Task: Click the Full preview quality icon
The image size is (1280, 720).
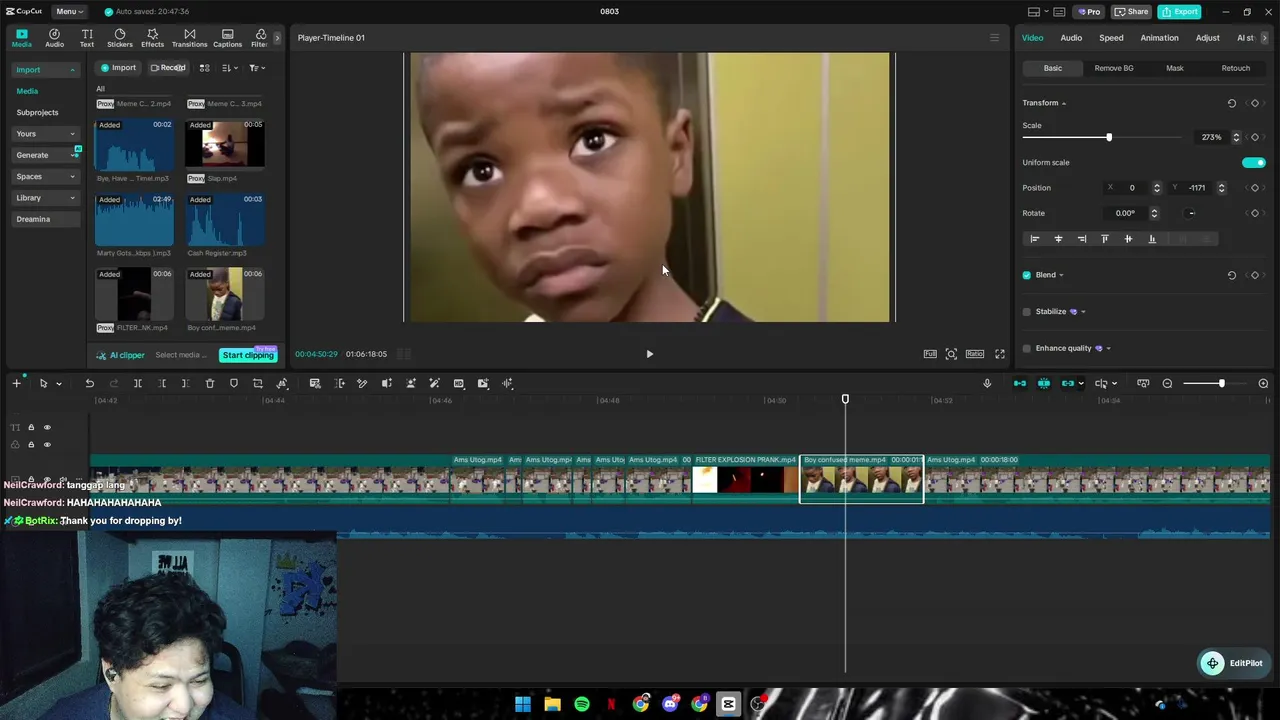Action: point(930,354)
